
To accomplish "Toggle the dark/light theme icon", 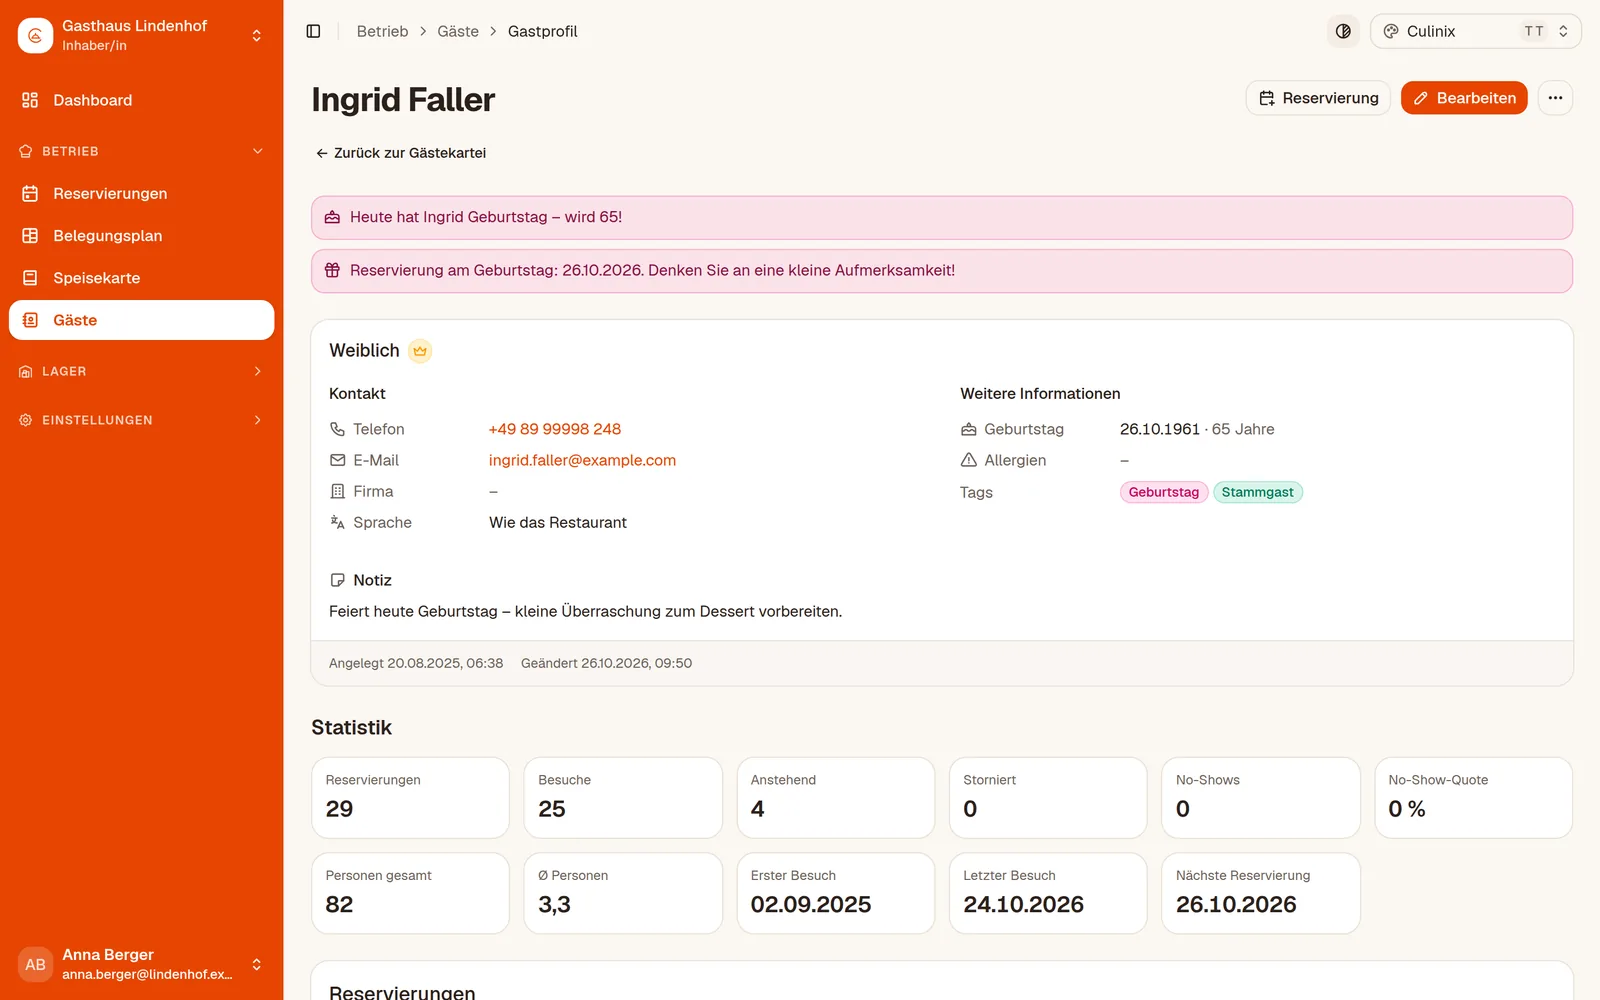I will [x=1343, y=31].
